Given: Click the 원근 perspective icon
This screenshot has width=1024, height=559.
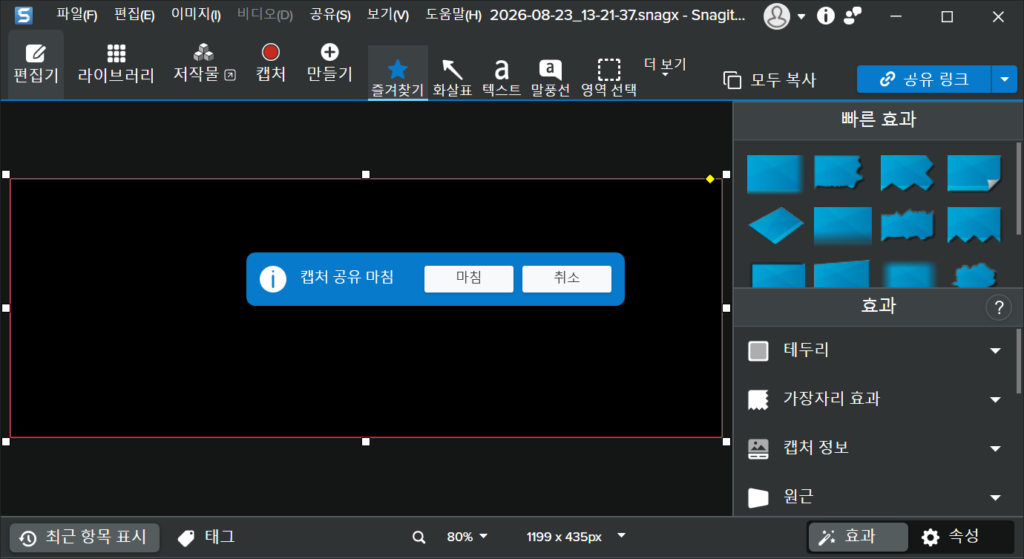Looking at the screenshot, I should pos(758,498).
